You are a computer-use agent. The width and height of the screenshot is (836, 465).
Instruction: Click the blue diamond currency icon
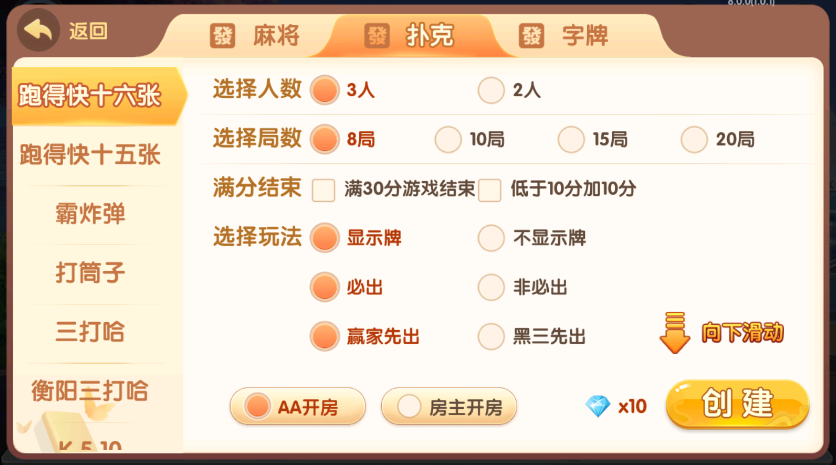[598, 406]
